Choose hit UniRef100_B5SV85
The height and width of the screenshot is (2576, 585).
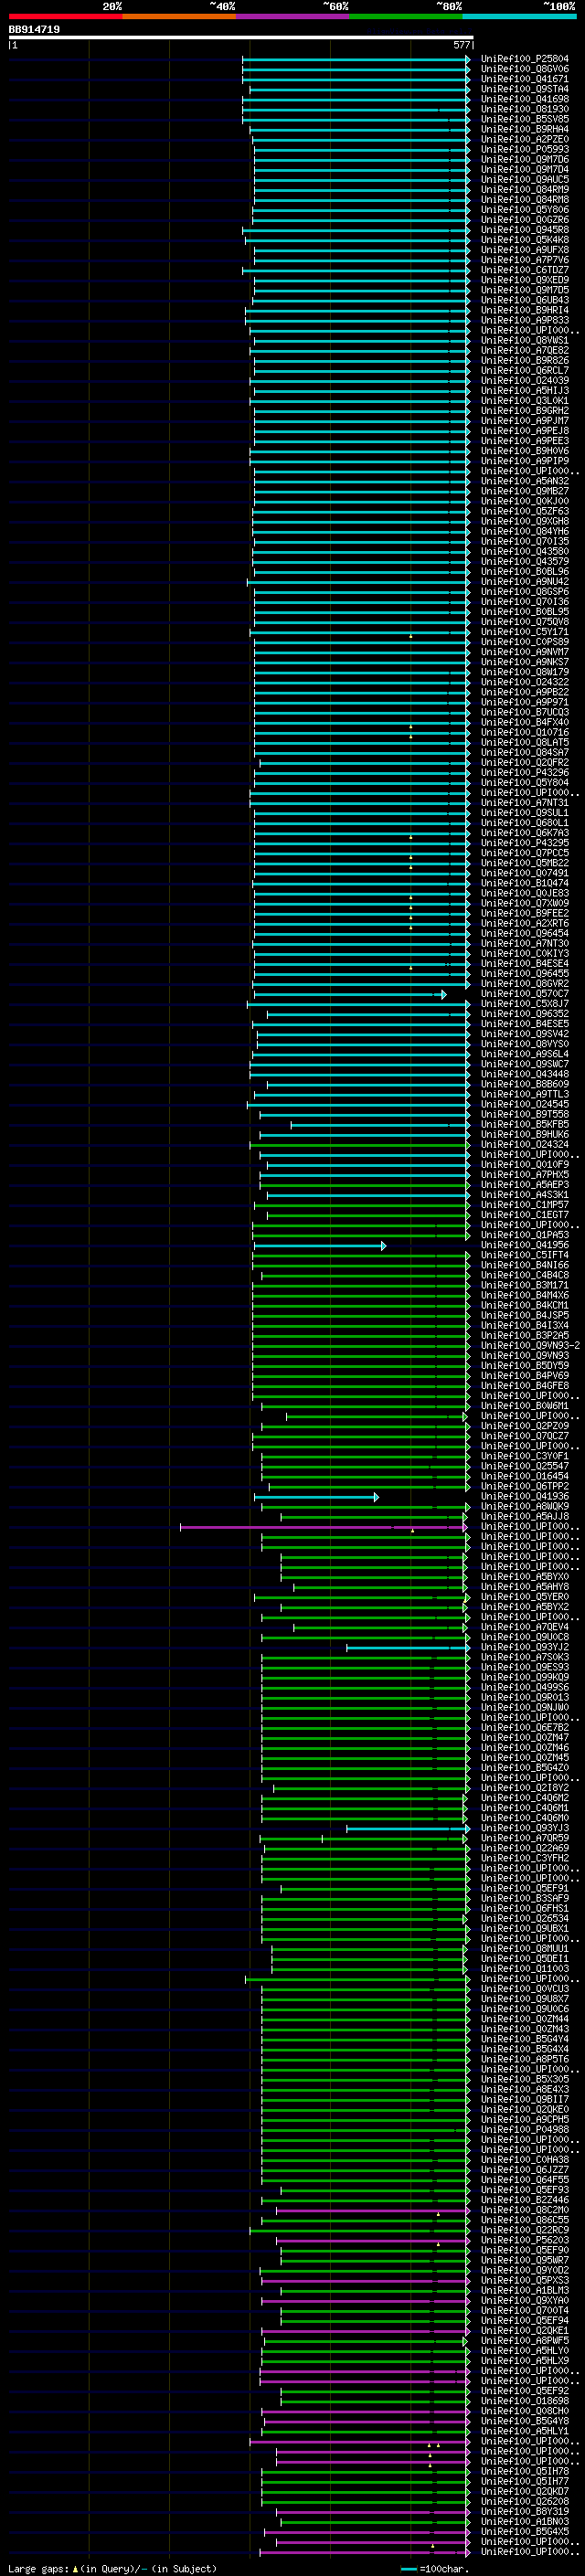(x=524, y=119)
